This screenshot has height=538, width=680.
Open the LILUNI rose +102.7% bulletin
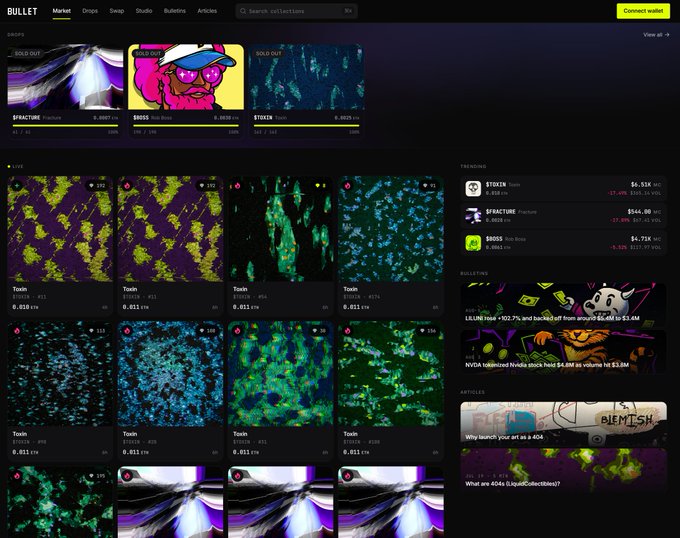tap(563, 304)
